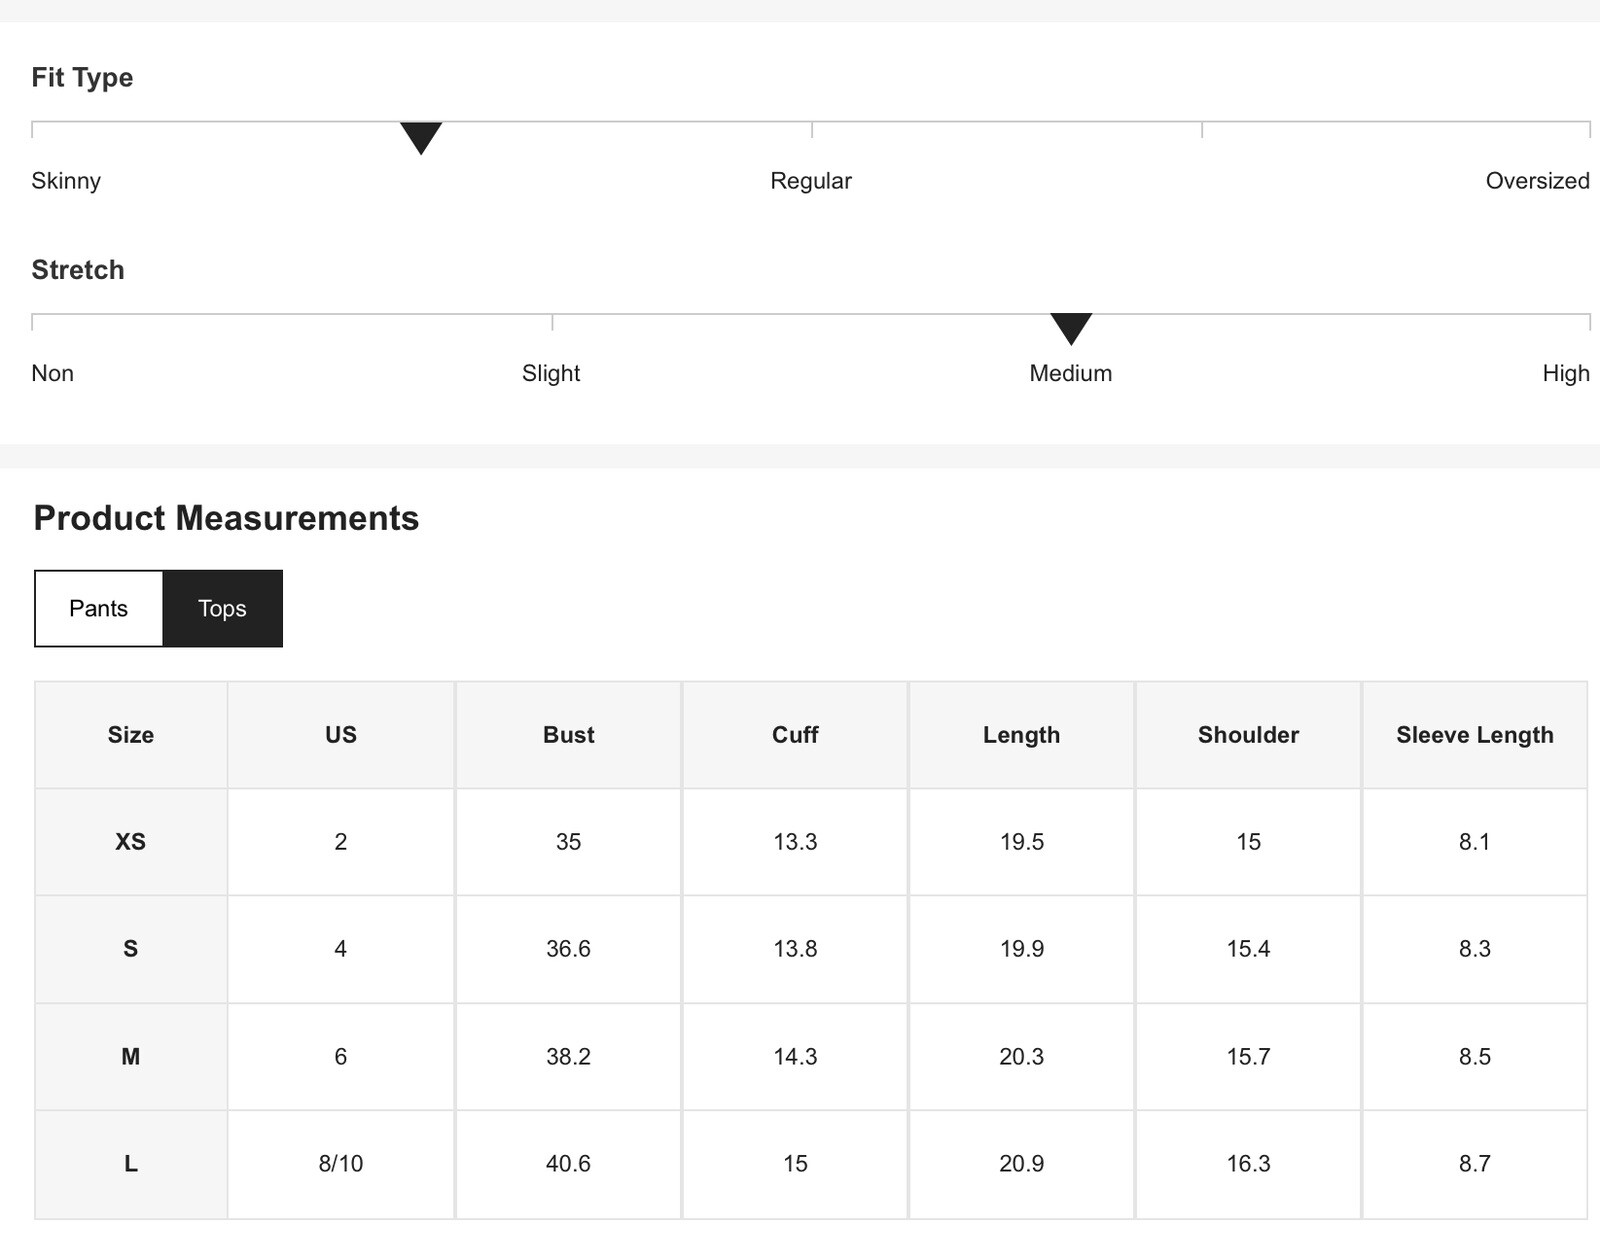Image resolution: width=1600 pixels, height=1258 pixels.
Task: Click bust value 40.6 in L row
Action: (x=568, y=1164)
